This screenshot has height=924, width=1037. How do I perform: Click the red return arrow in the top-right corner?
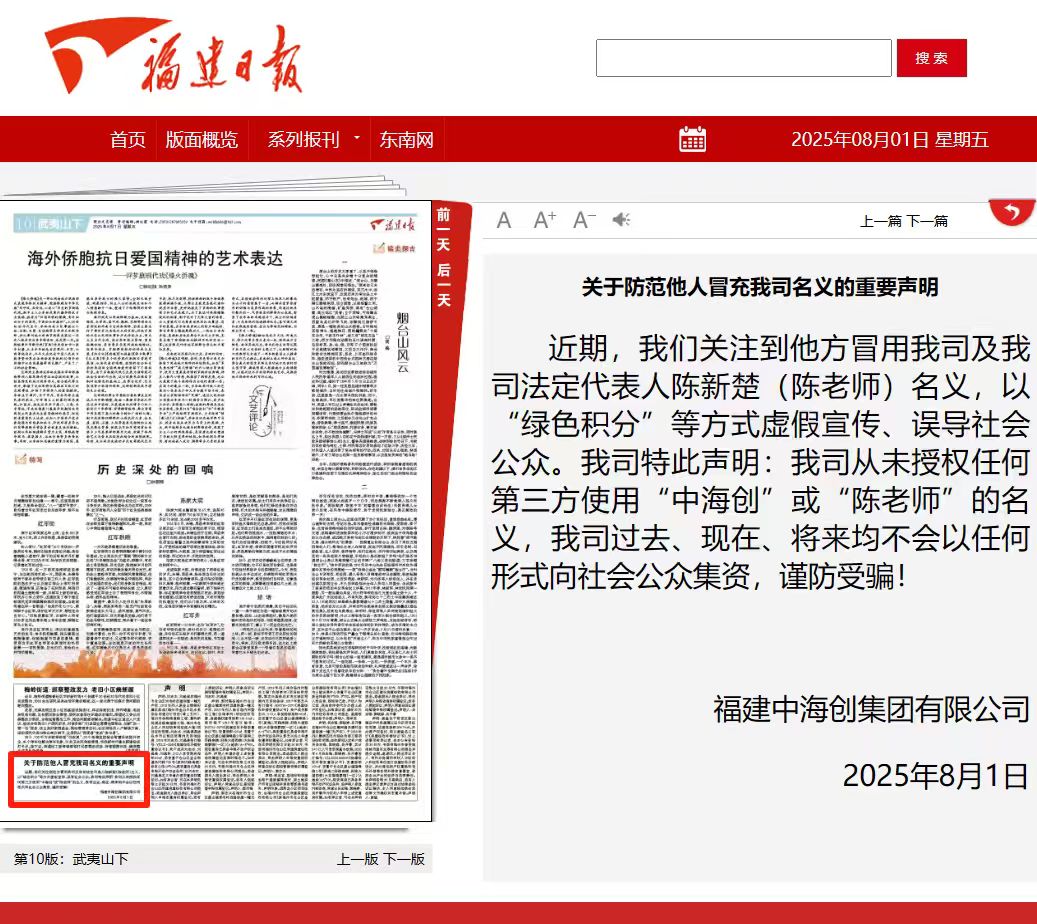point(1011,213)
